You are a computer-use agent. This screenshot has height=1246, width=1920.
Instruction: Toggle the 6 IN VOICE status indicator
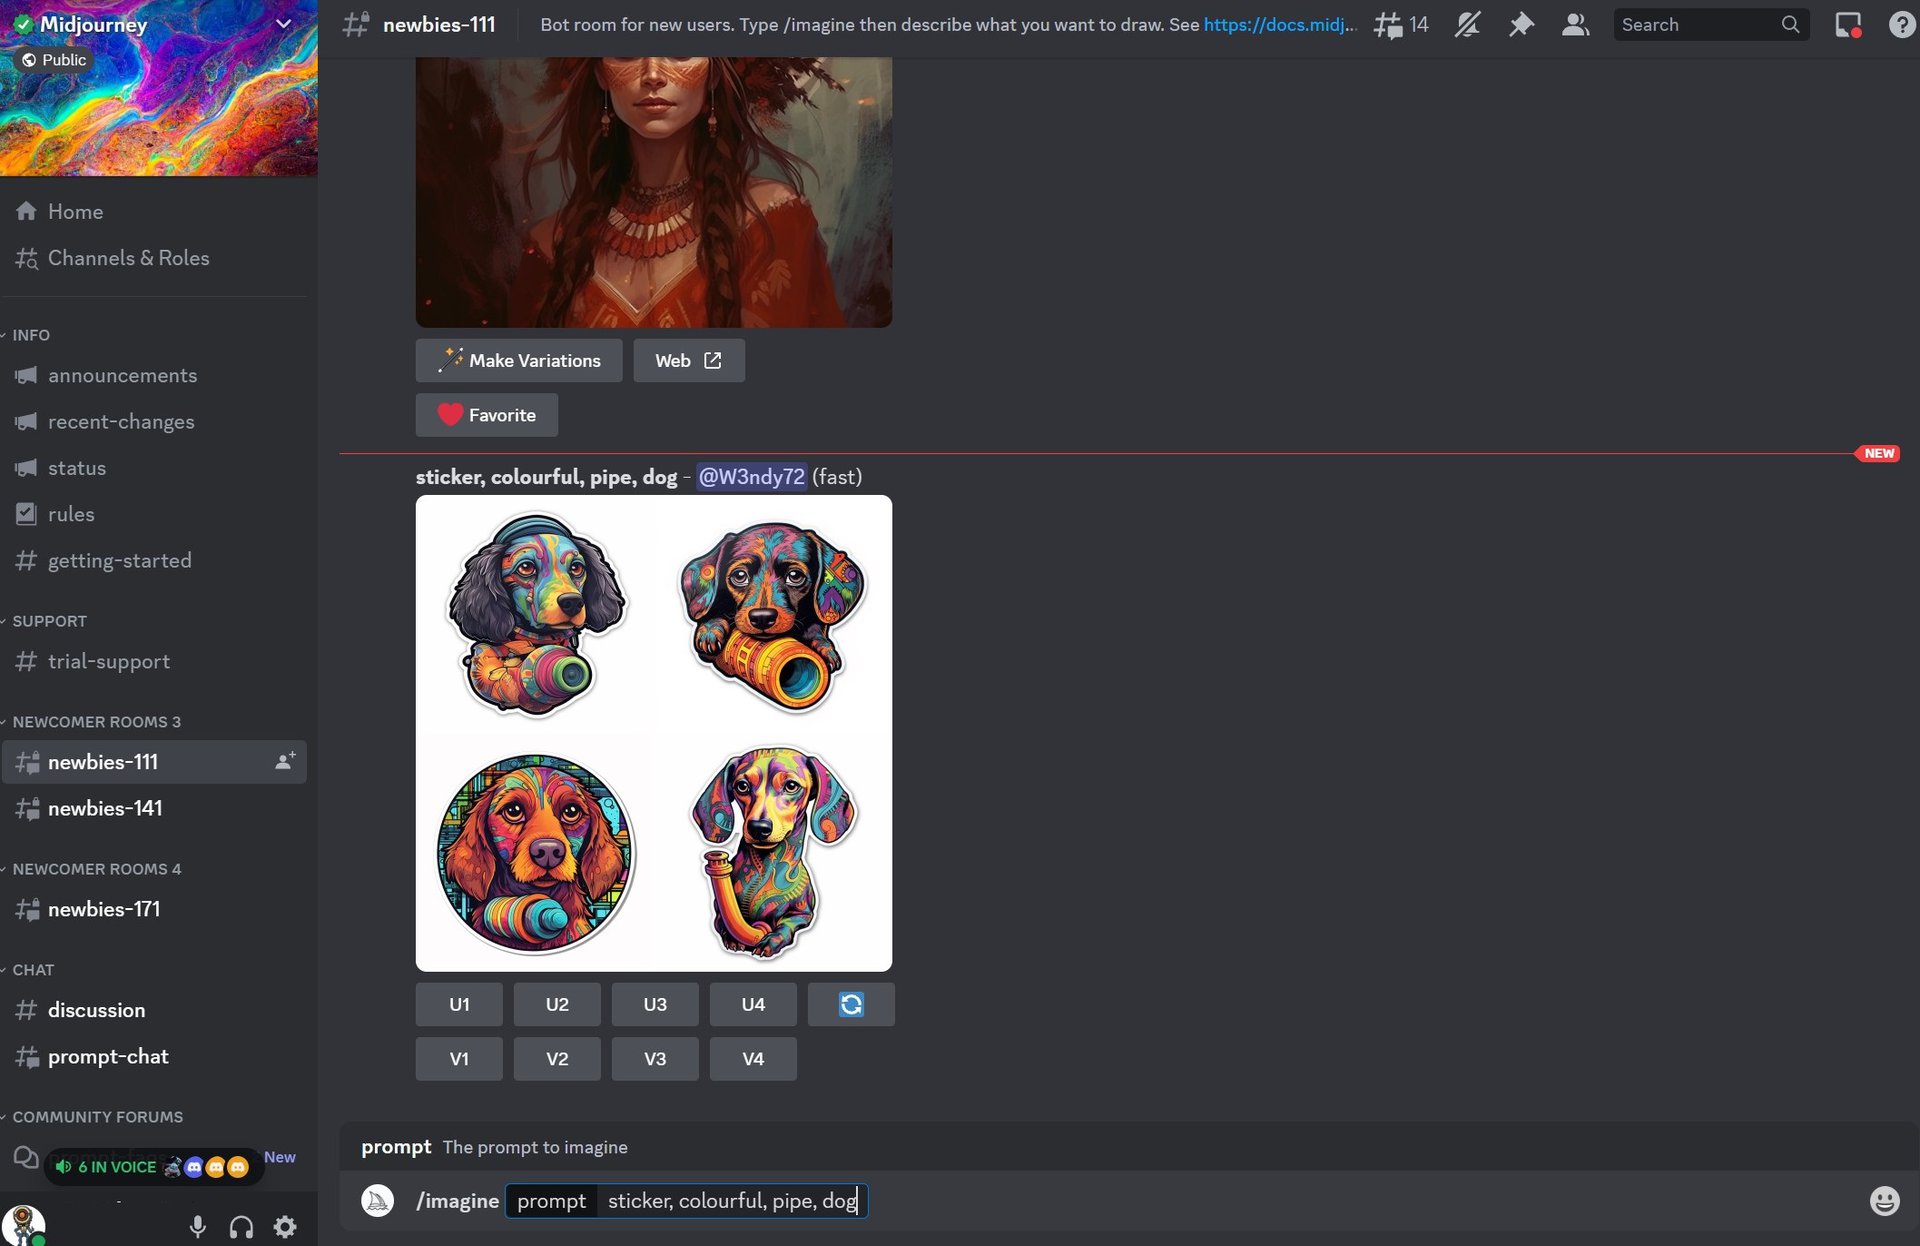click(x=147, y=1166)
